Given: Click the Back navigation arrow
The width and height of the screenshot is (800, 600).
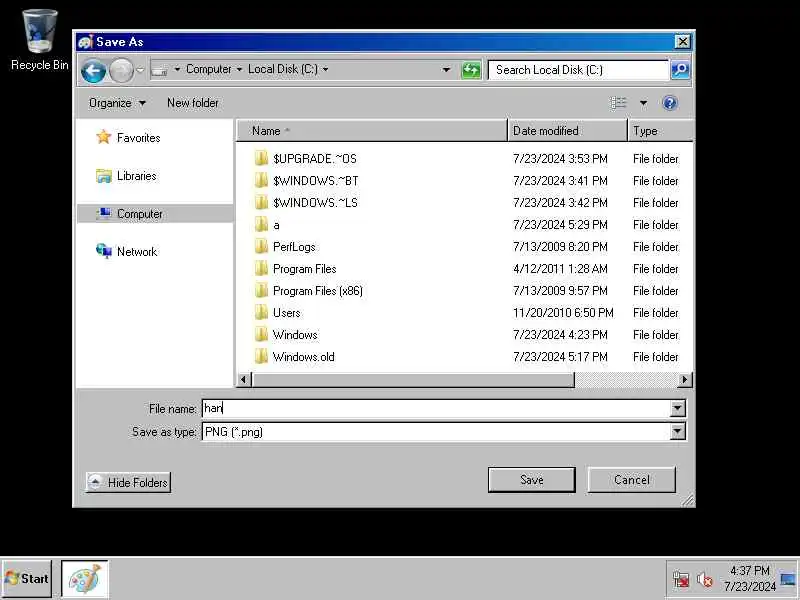Looking at the screenshot, I should coord(93,70).
